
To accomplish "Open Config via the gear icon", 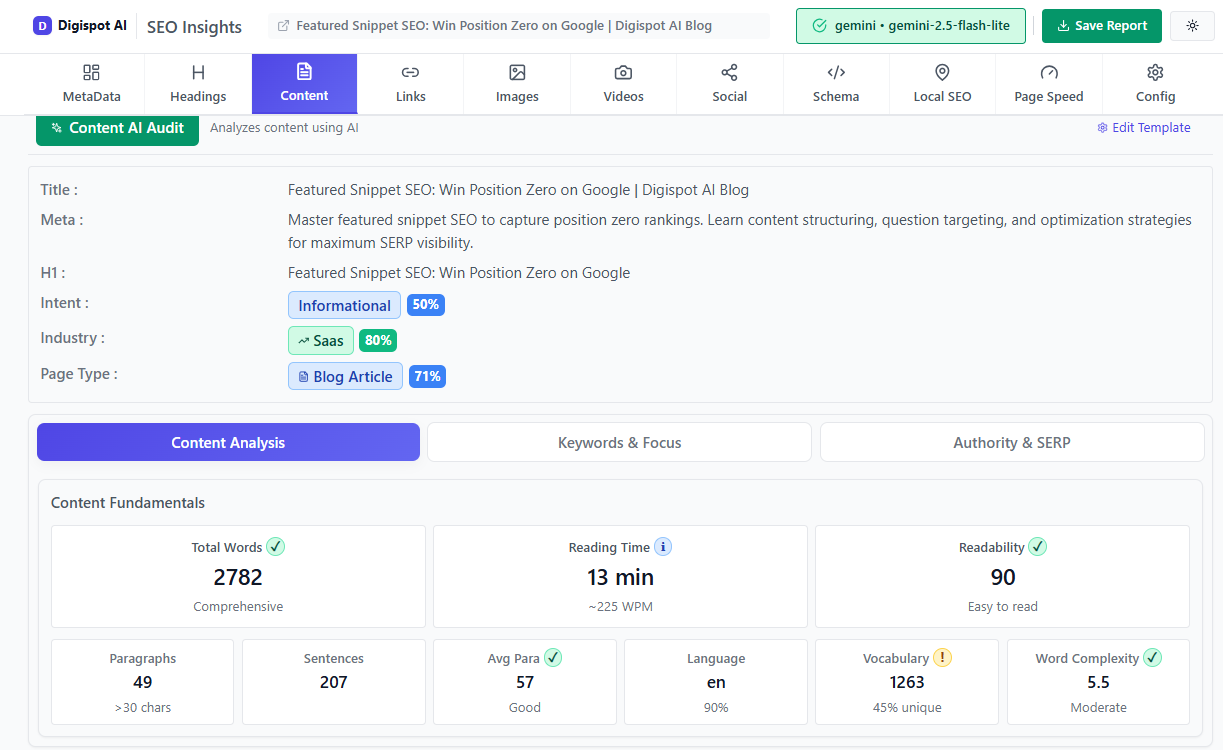I will (1155, 73).
